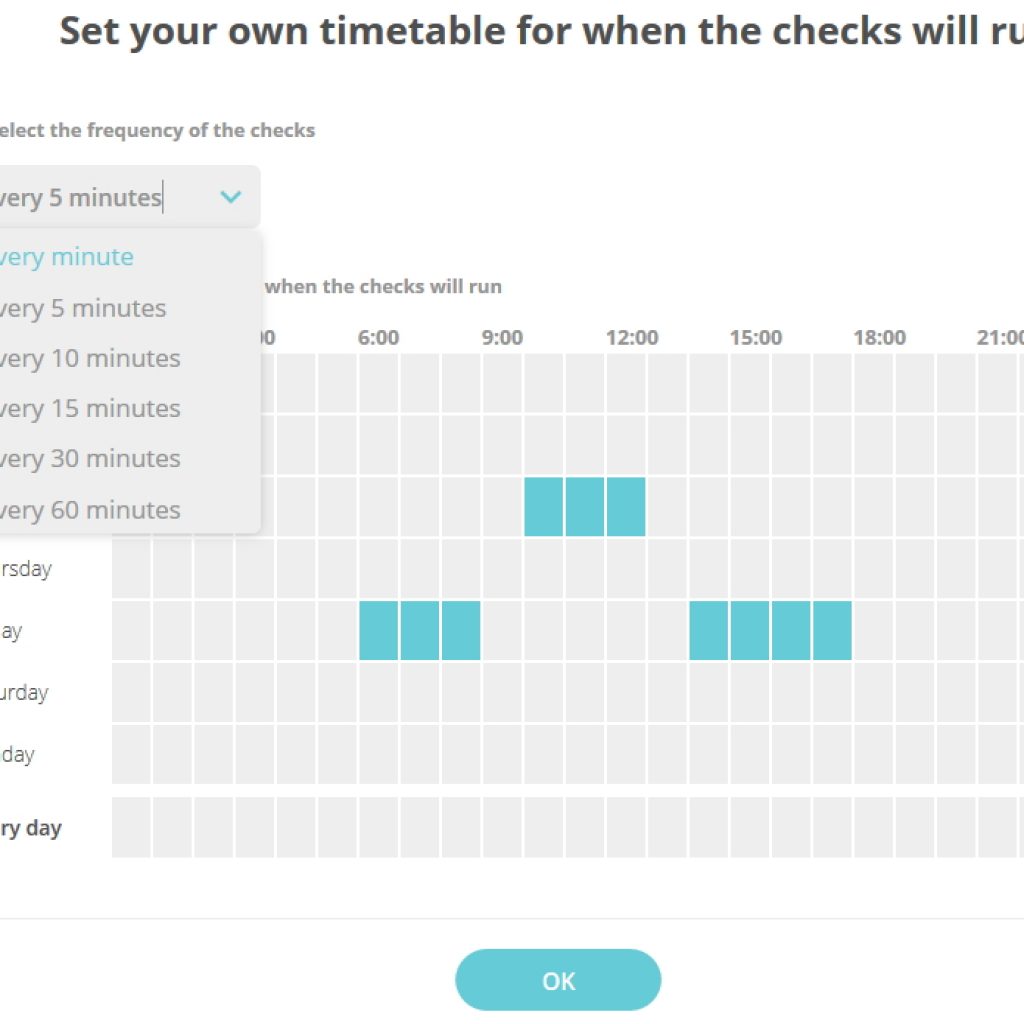Select the Thursday 12:00 empty cell

[626, 569]
